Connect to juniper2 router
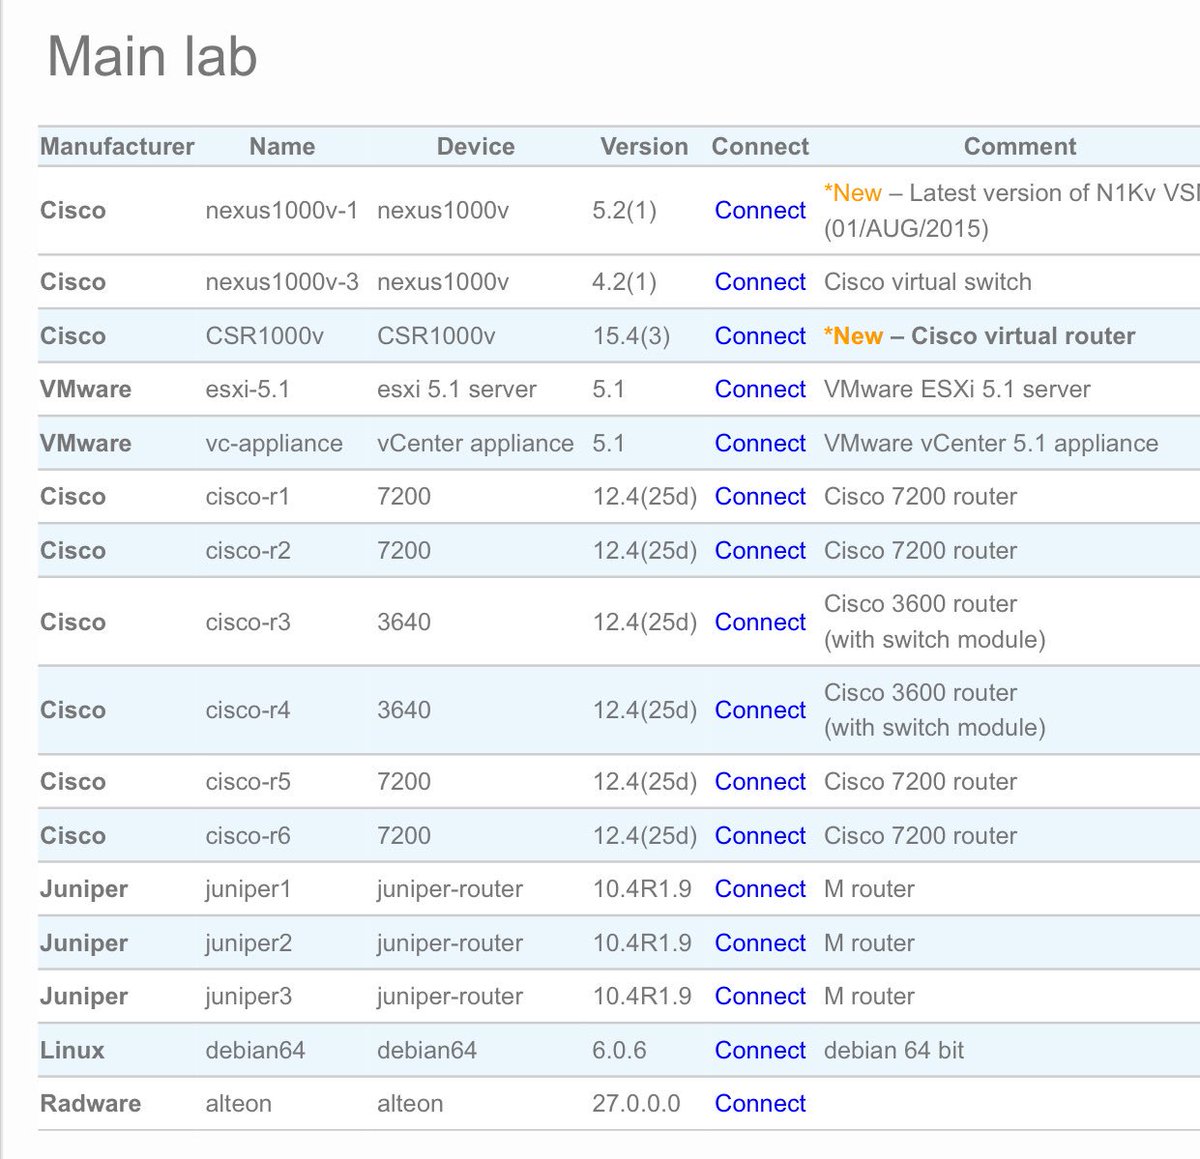 pos(760,943)
